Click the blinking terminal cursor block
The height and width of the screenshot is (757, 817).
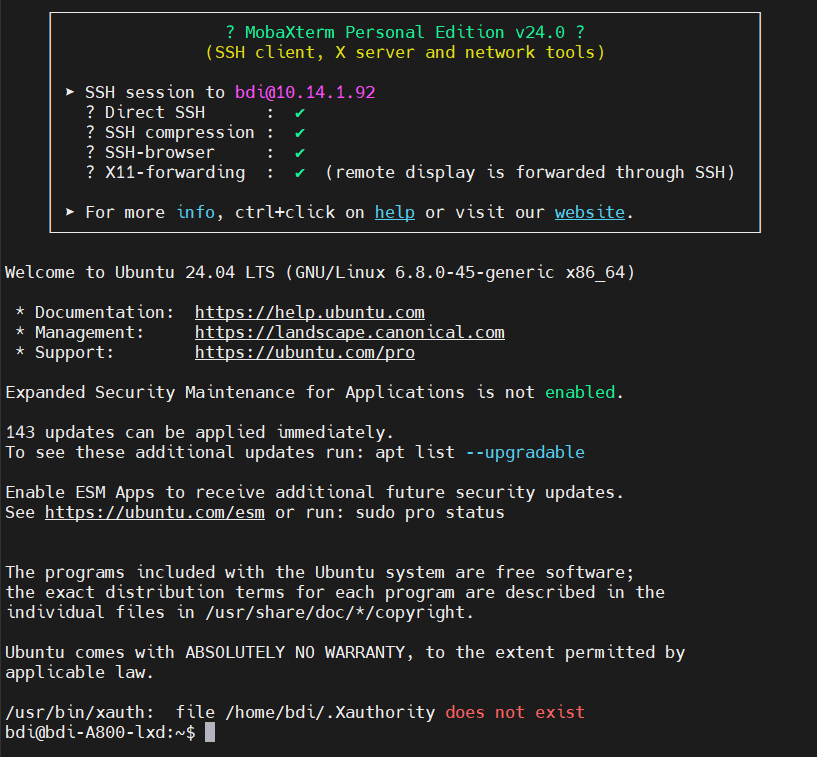(x=210, y=731)
